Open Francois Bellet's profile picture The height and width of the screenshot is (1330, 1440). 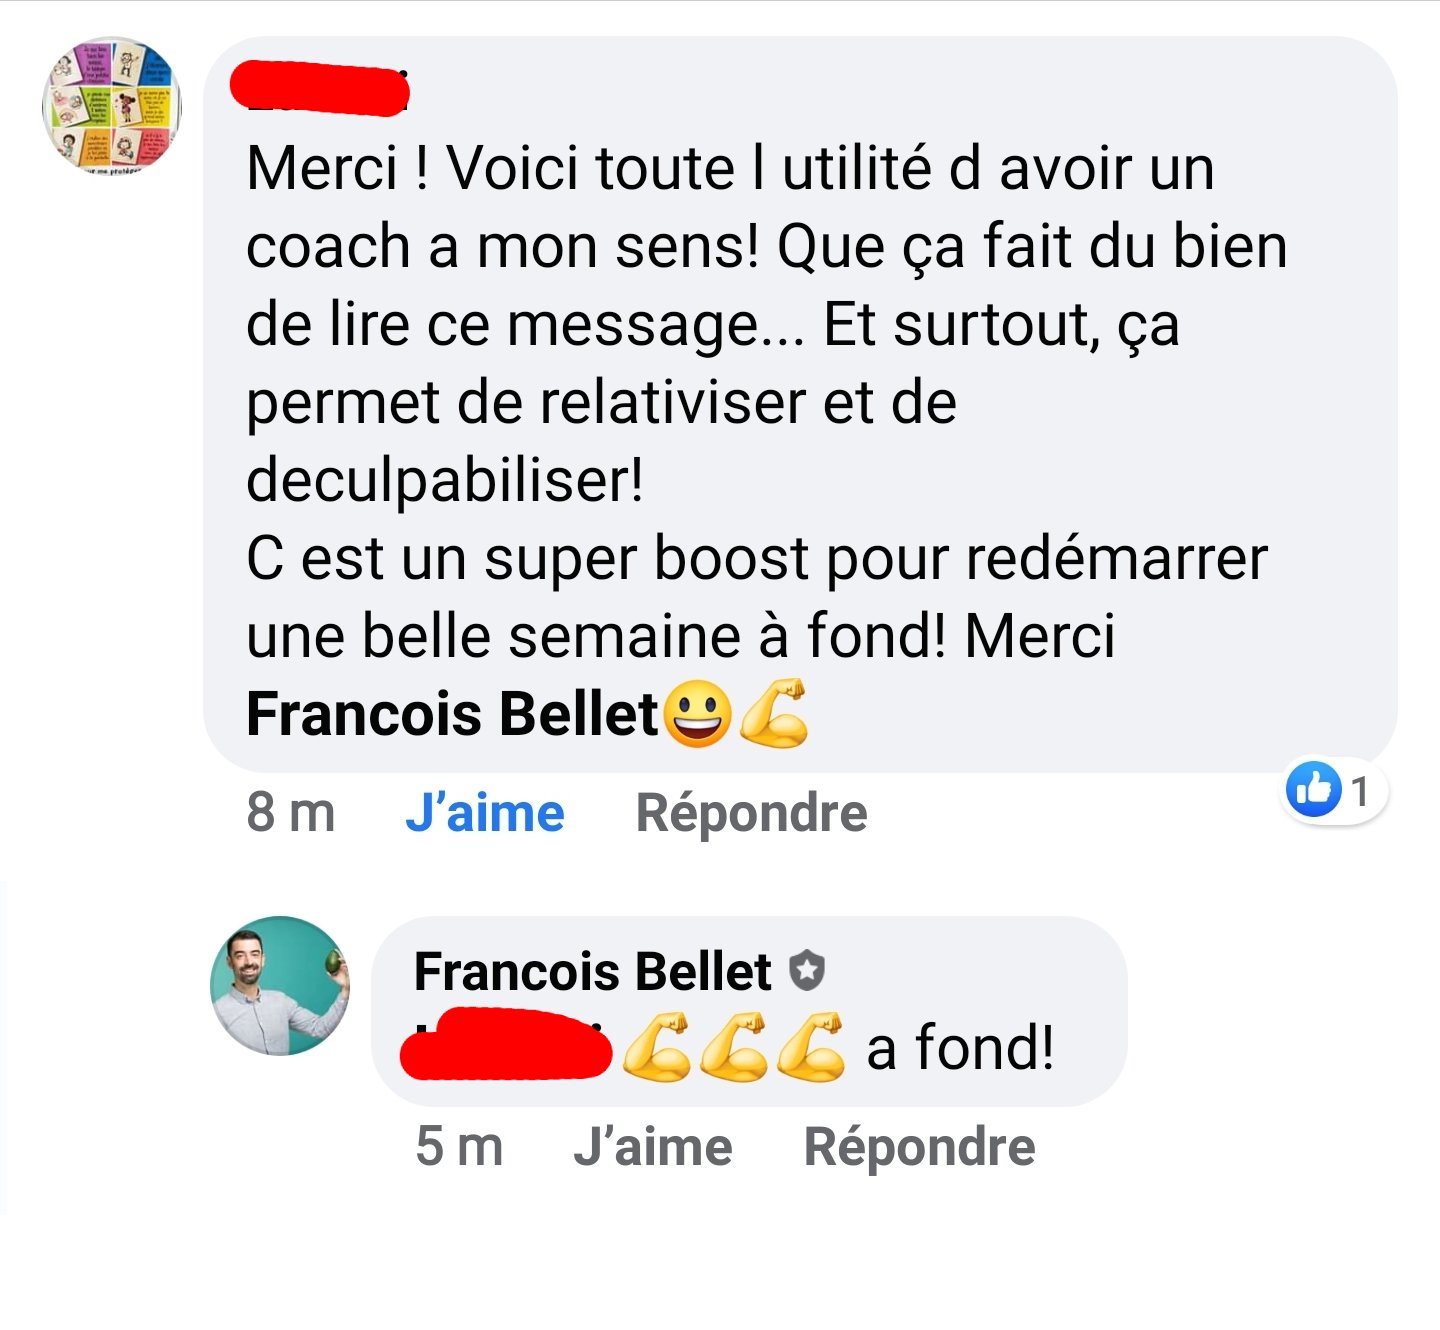click(x=280, y=986)
